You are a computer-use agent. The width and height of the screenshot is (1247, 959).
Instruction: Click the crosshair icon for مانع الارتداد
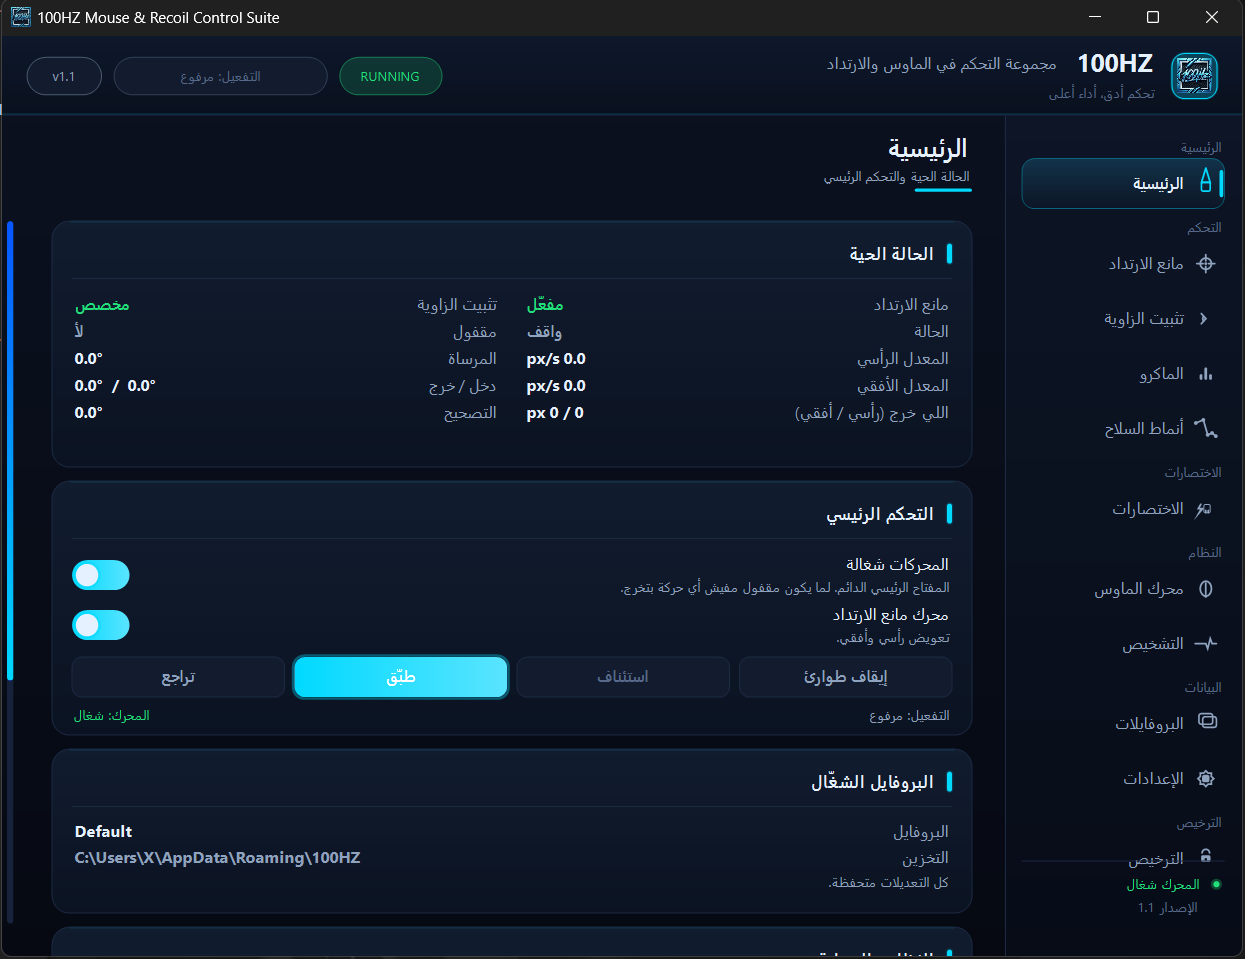(1205, 264)
